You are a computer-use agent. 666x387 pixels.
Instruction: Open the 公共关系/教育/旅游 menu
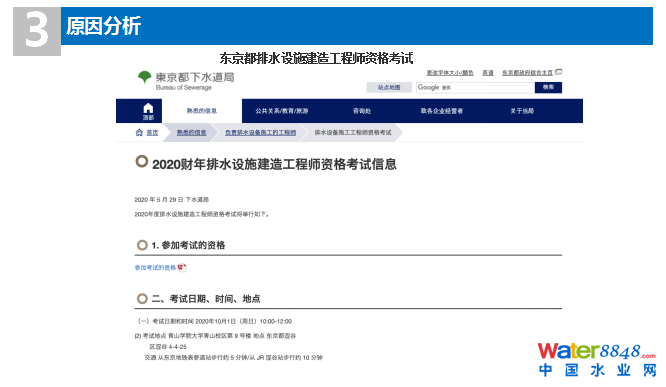click(282, 111)
